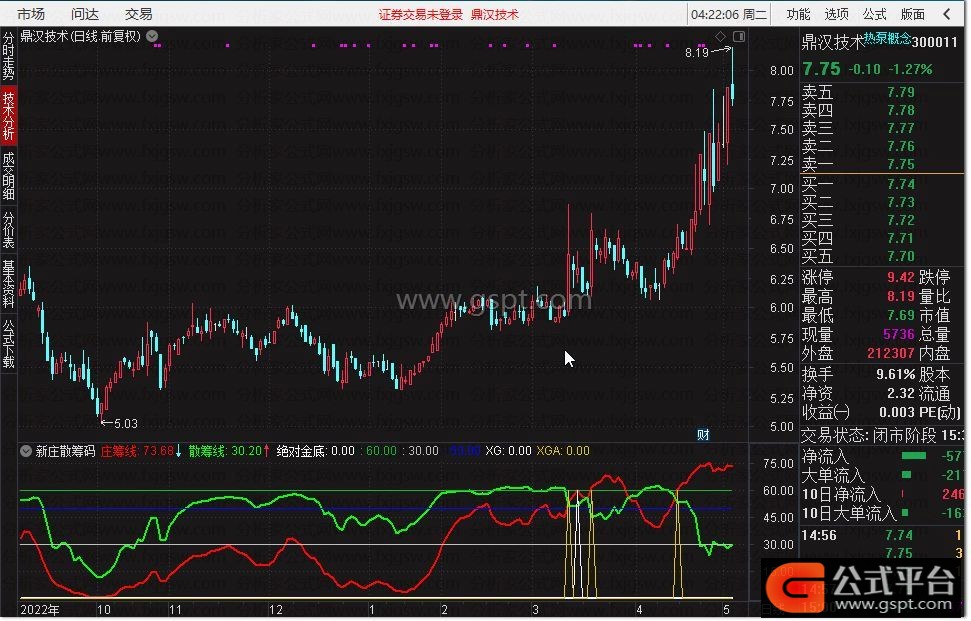971x621 pixels.
Task: Click the 卖二 price 7.76
Action: pos(900,146)
